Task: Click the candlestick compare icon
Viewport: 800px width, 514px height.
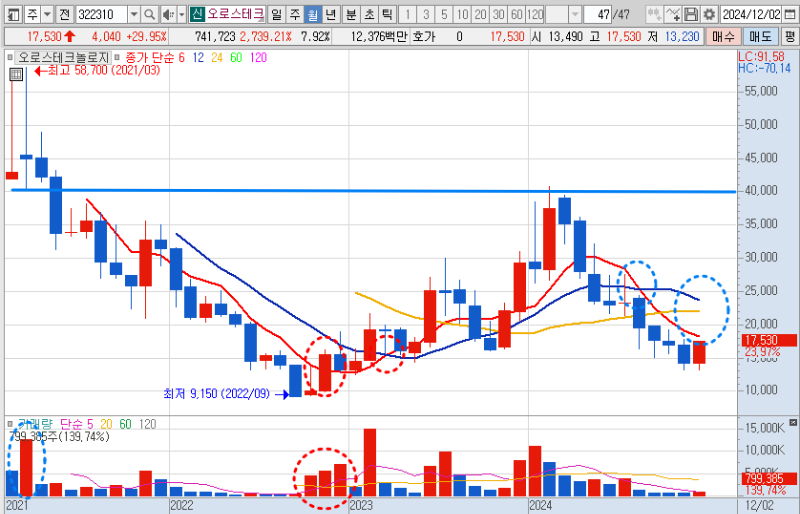Action: point(654,14)
